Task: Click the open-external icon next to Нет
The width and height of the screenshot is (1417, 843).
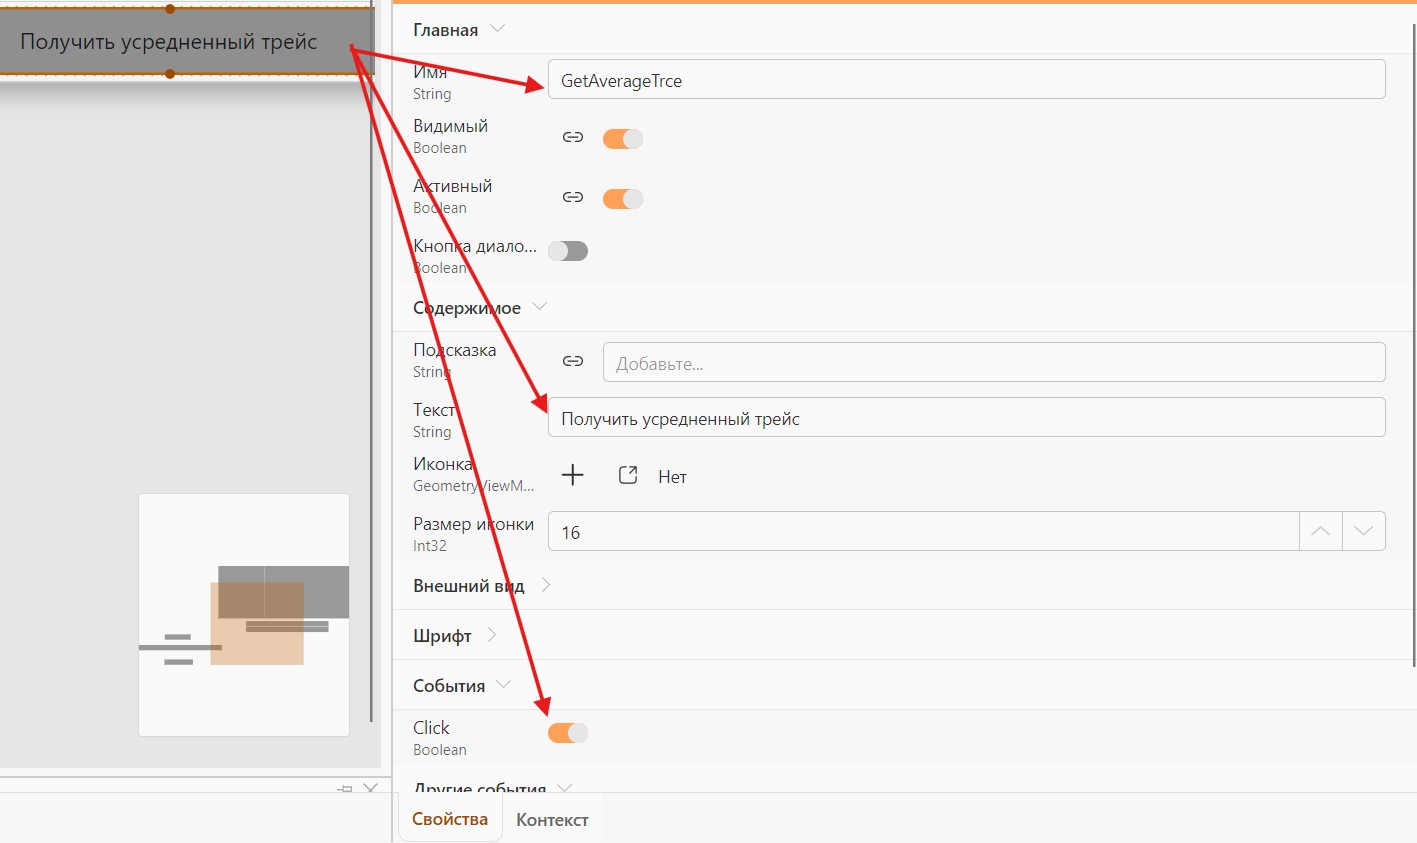Action: [x=628, y=475]
